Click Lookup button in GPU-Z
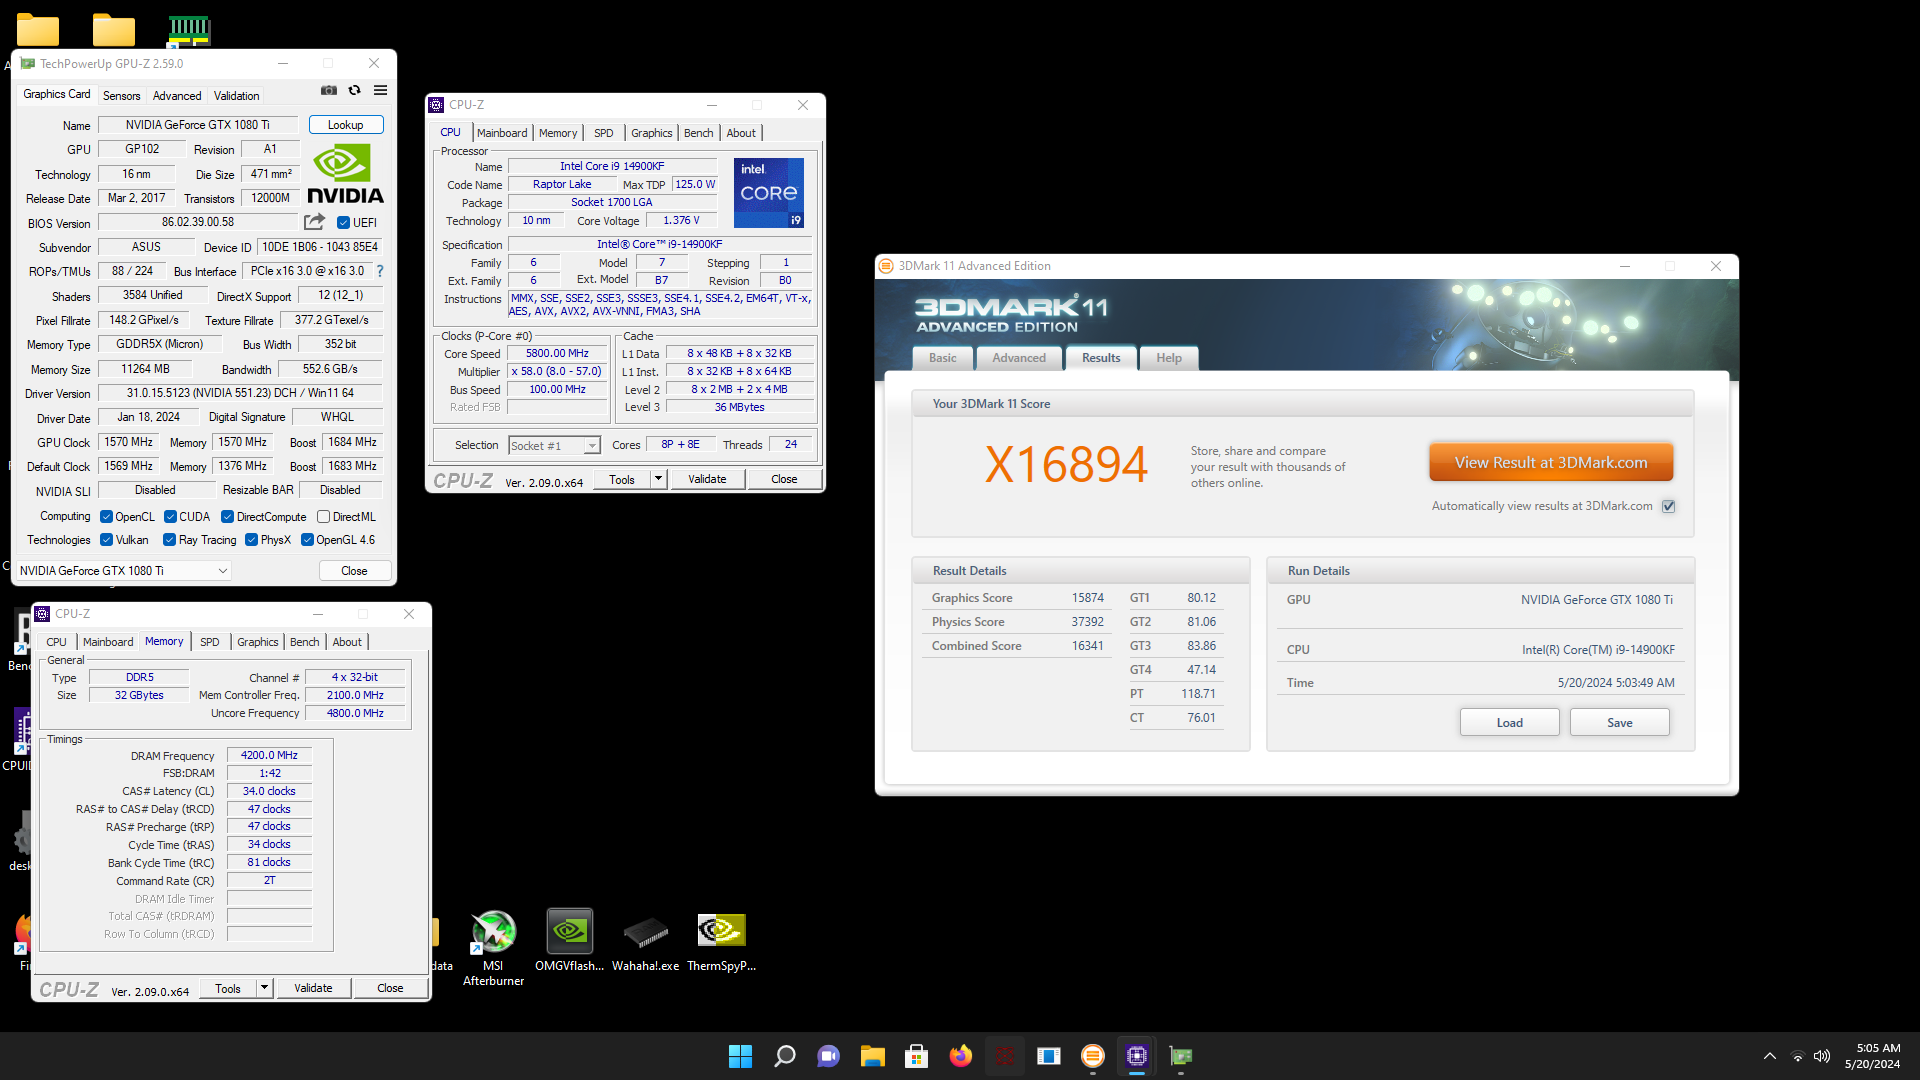1920x1080 pixels. tap(345, 125)
